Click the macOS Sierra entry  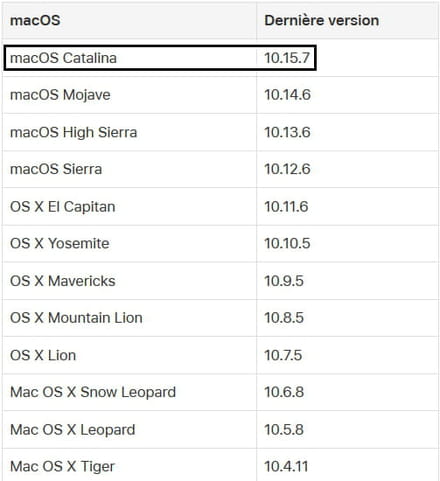(x=56, y=169)
